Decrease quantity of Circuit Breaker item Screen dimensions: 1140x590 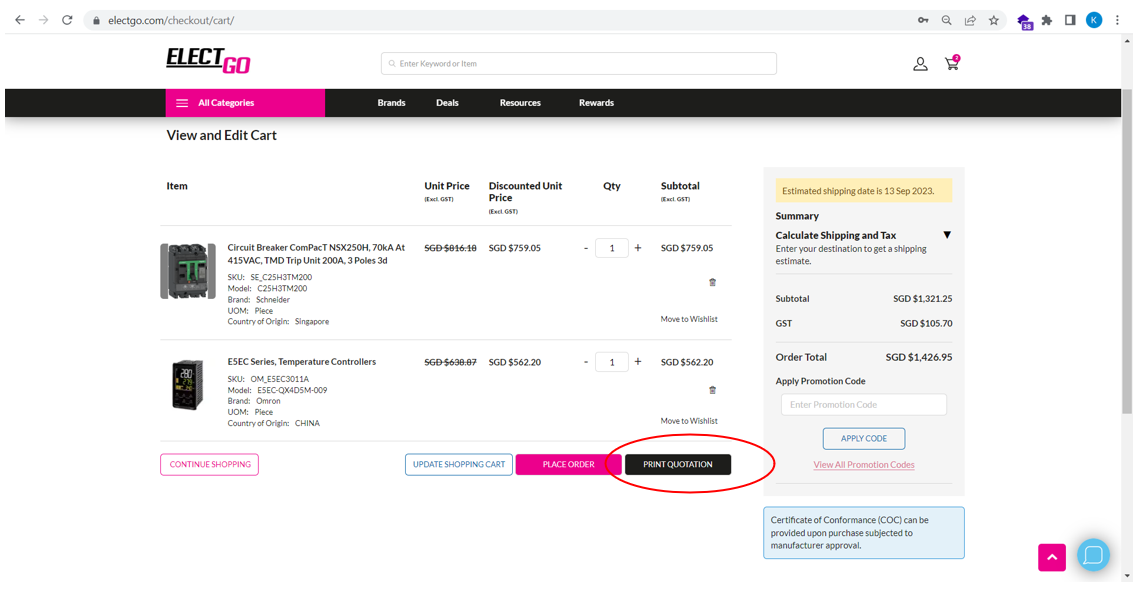(x=586, y=248)
